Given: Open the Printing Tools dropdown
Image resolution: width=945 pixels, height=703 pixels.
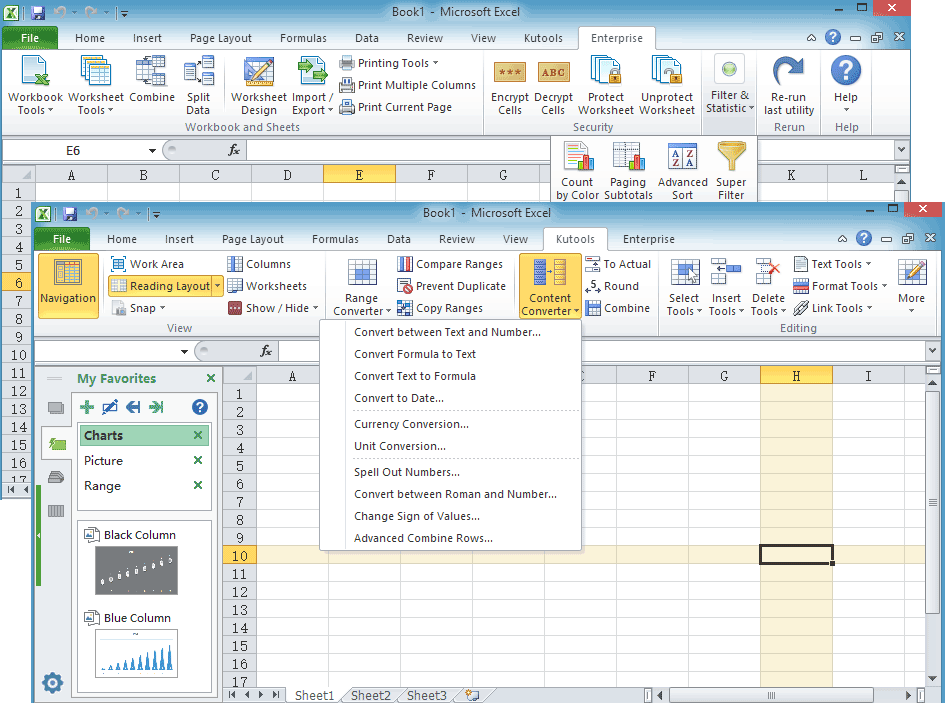Looking at the screenshot, I should [x=389, y=63].
